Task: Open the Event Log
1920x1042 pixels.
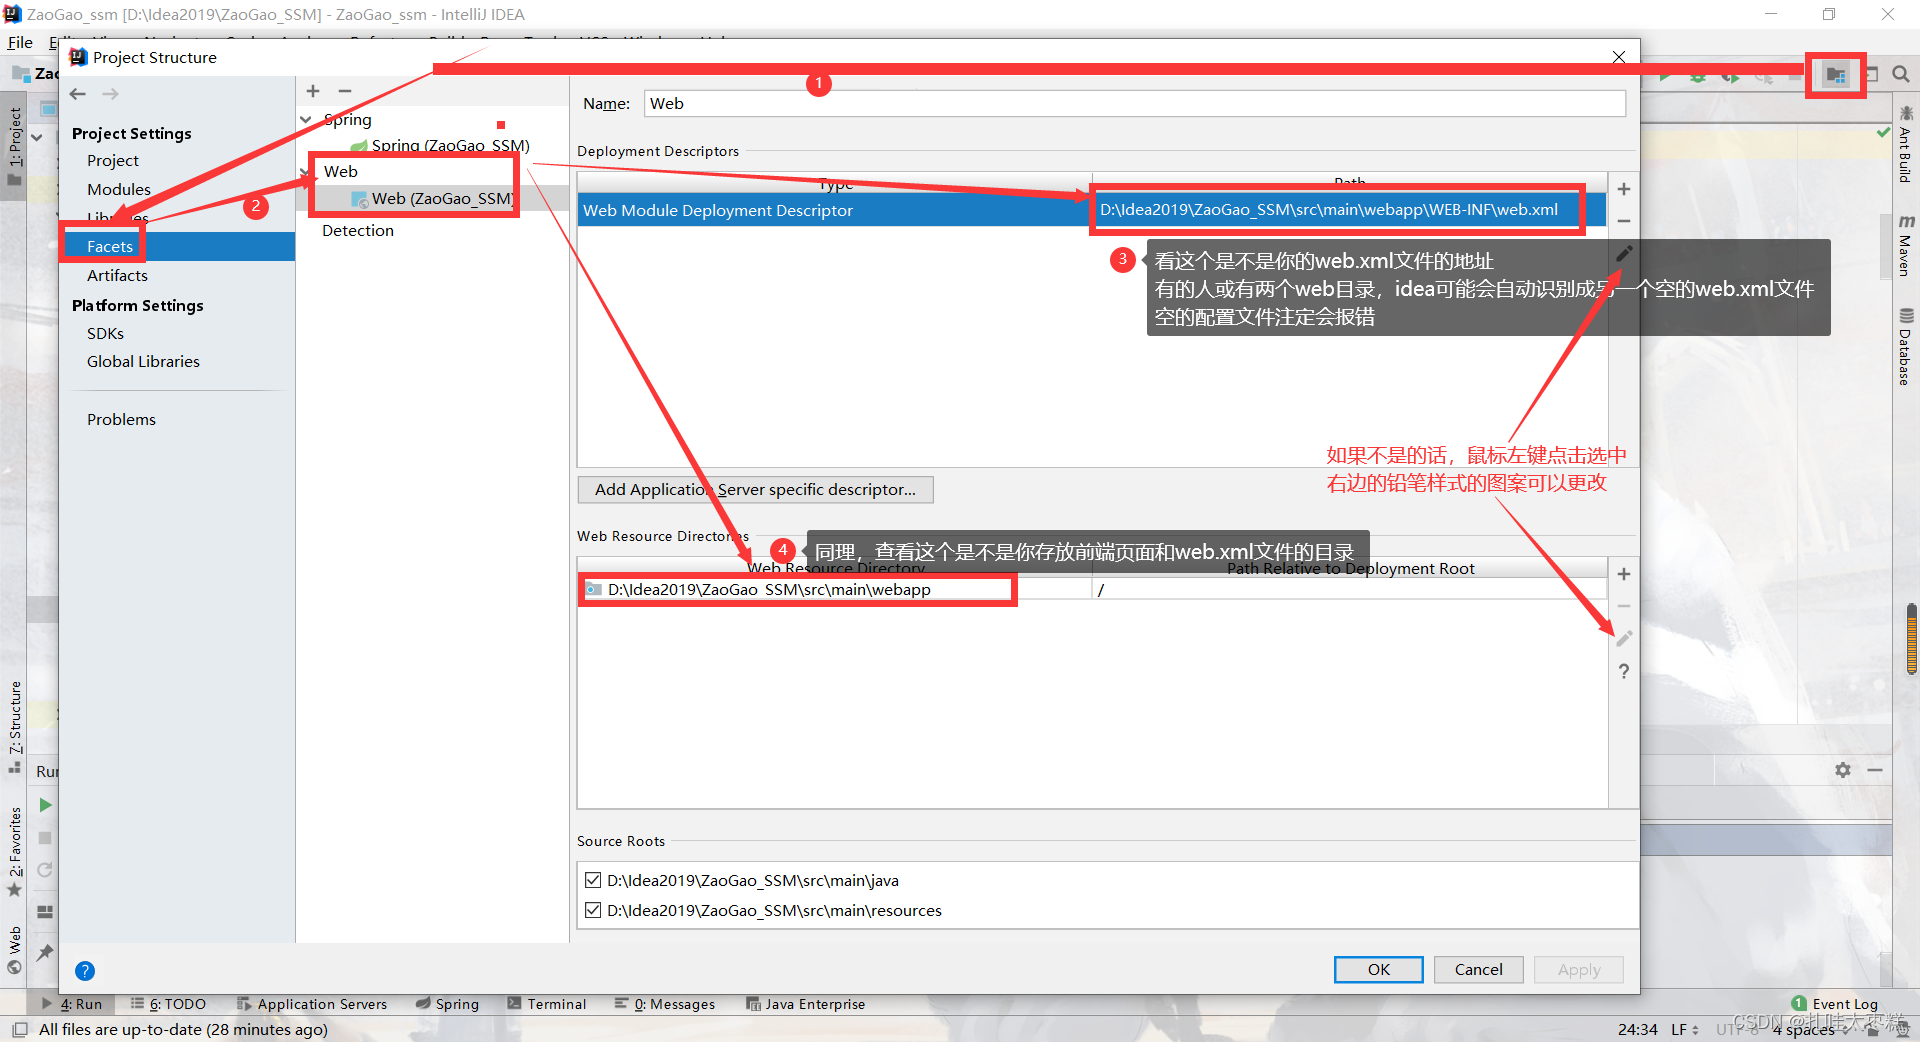Action: (x=1835, y=1004)
